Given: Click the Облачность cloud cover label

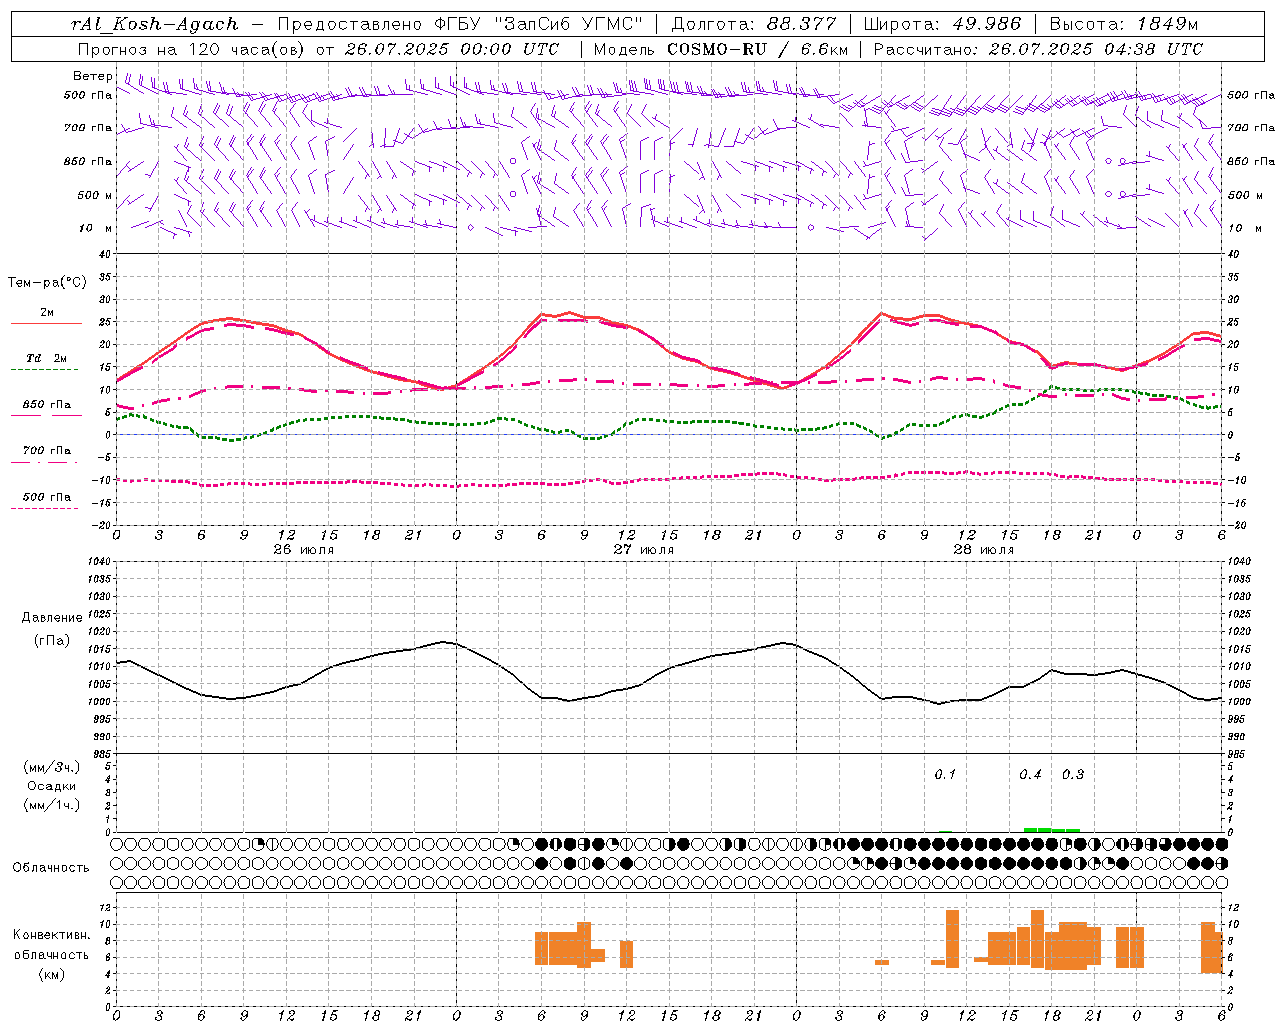Looking at the screenshot, I should click(x=51, y=868).
